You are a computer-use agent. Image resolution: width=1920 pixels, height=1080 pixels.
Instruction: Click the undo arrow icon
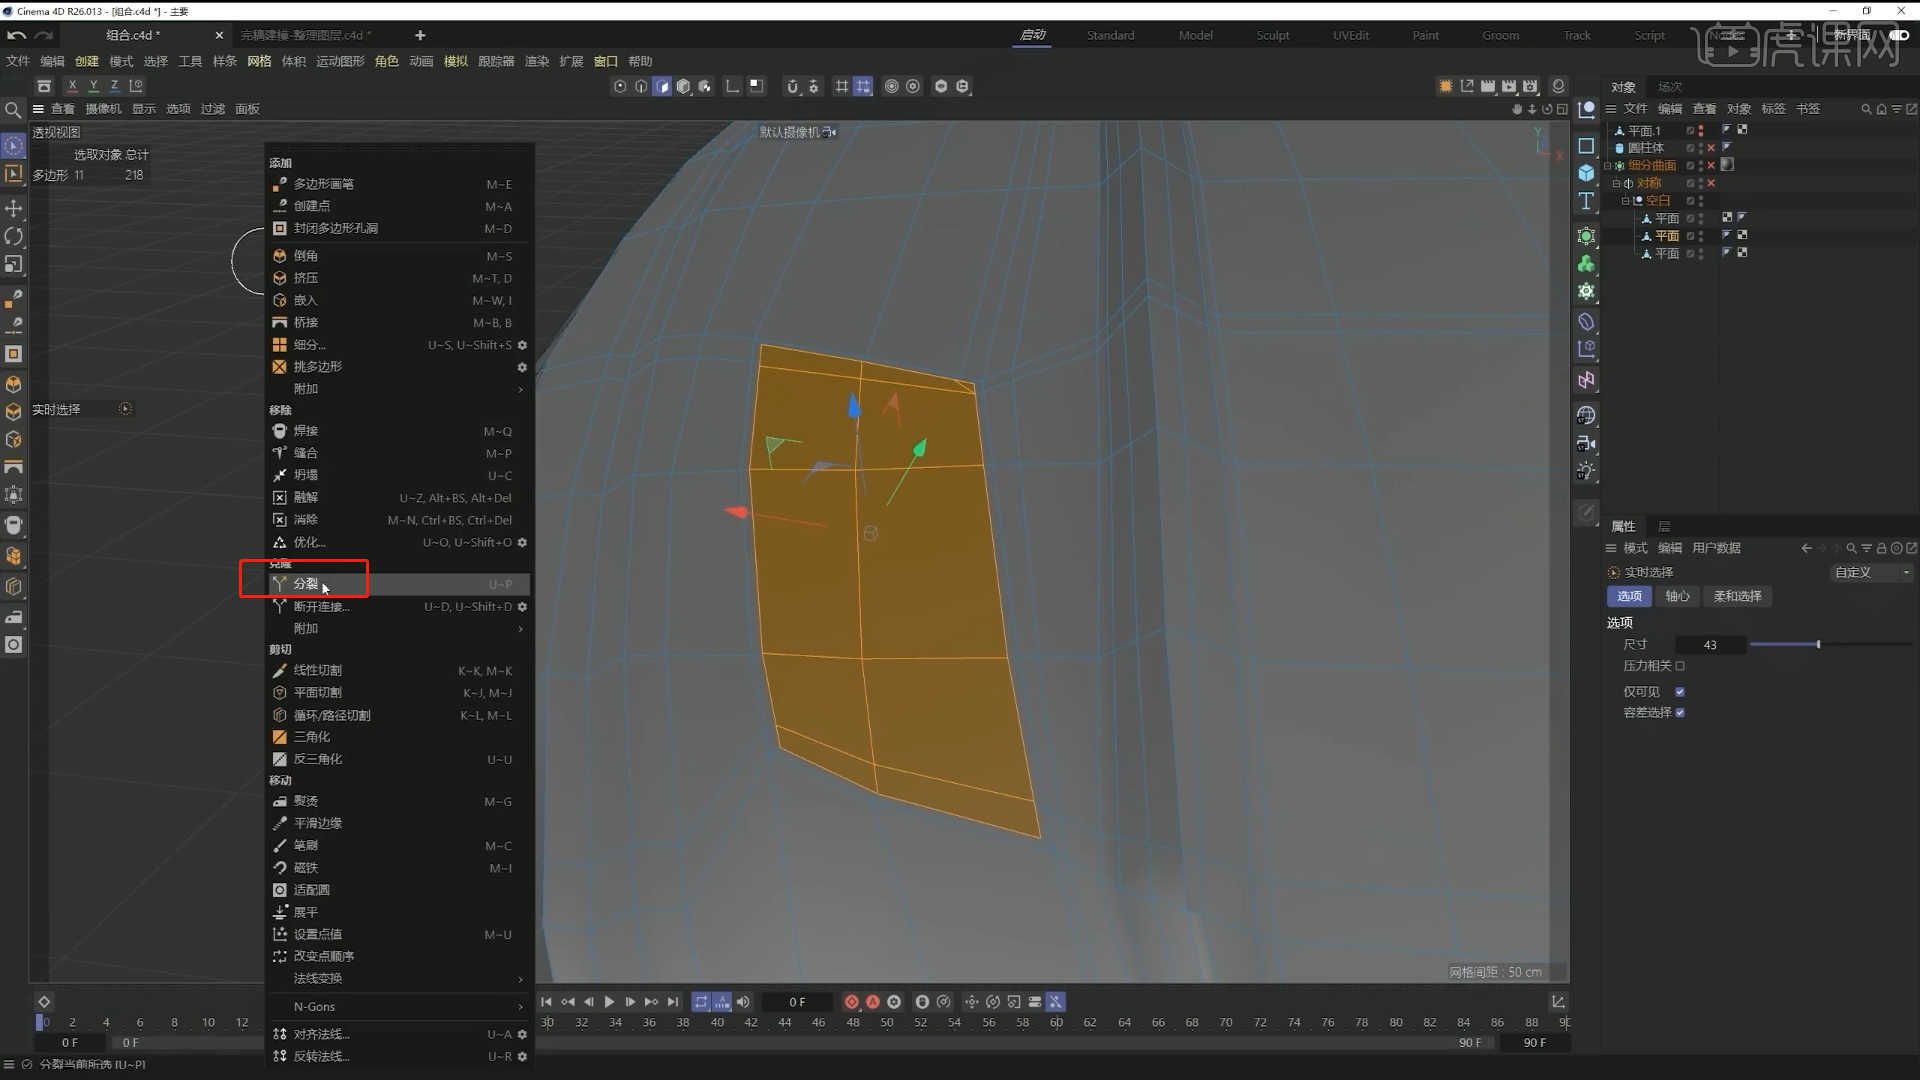pos(16,35)
